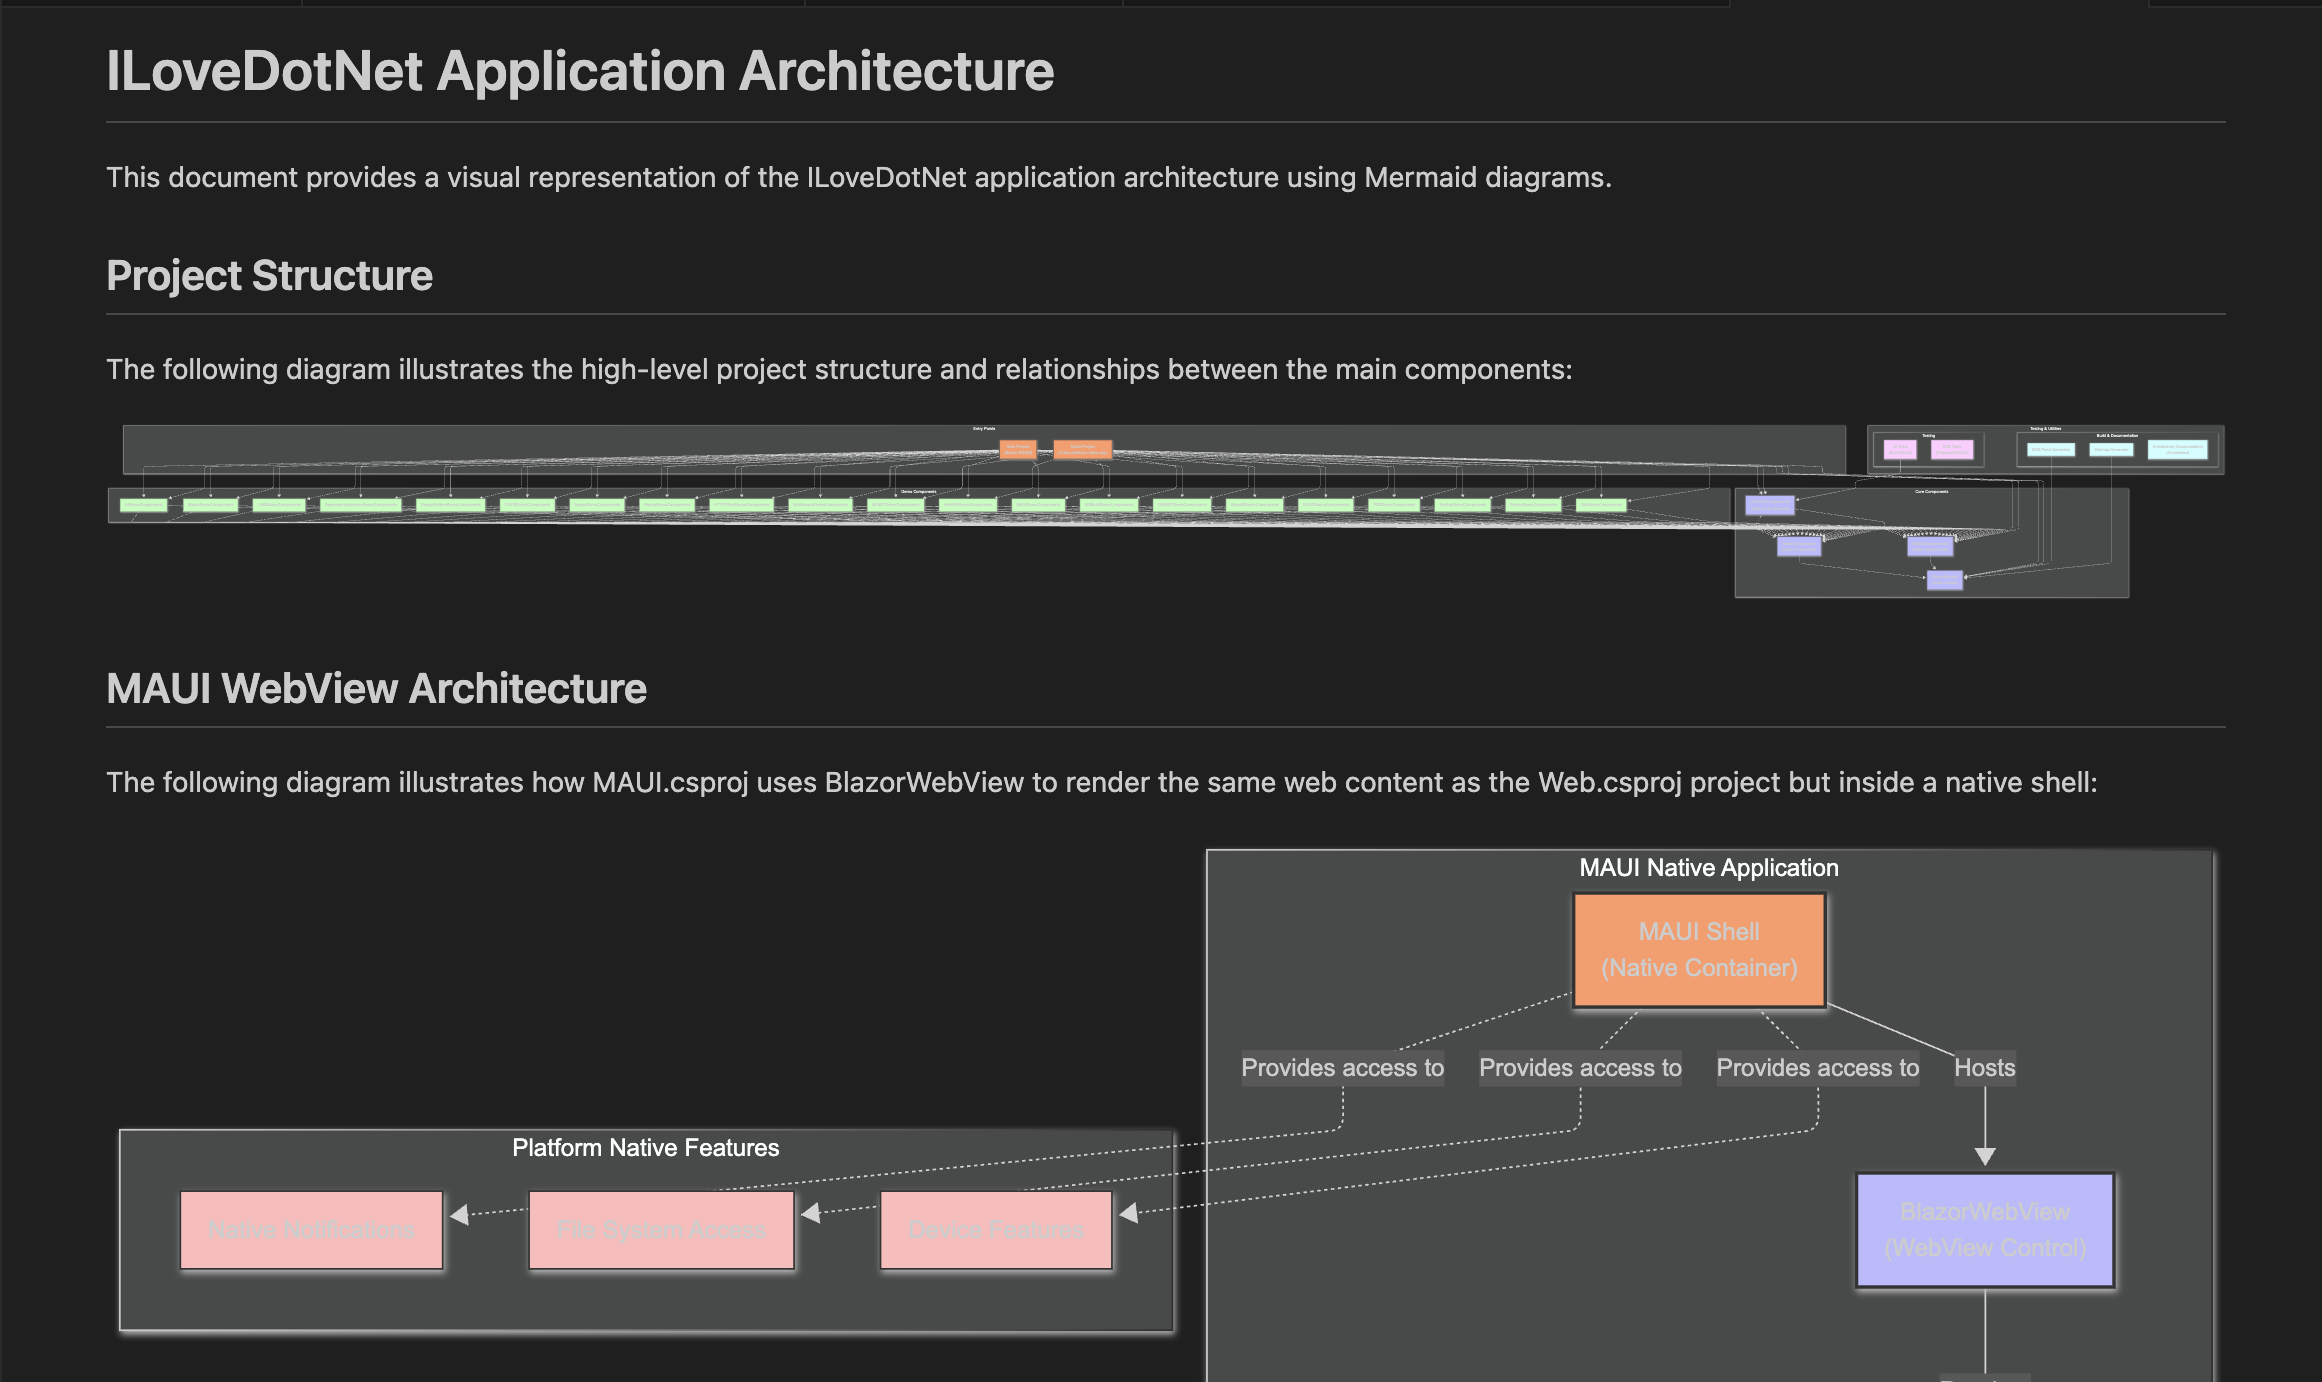Click the 'Platform Native Features' group title
The width and height of the screenshot is (2322, 1382).
point(646,1148)
